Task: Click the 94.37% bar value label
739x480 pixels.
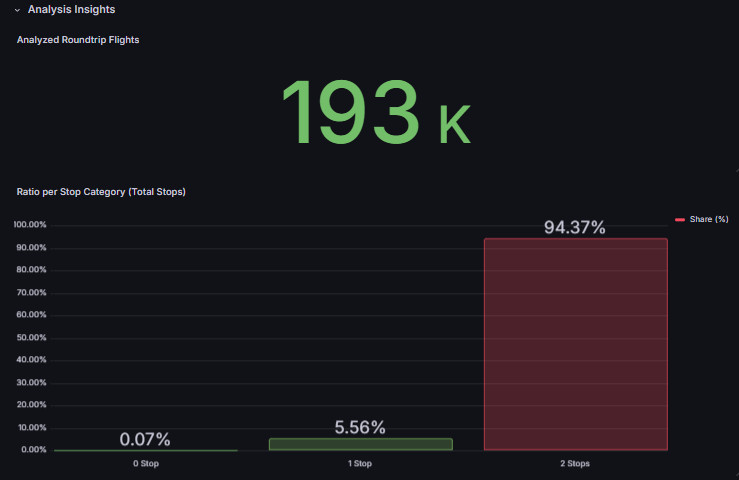Action: (575, 227)
